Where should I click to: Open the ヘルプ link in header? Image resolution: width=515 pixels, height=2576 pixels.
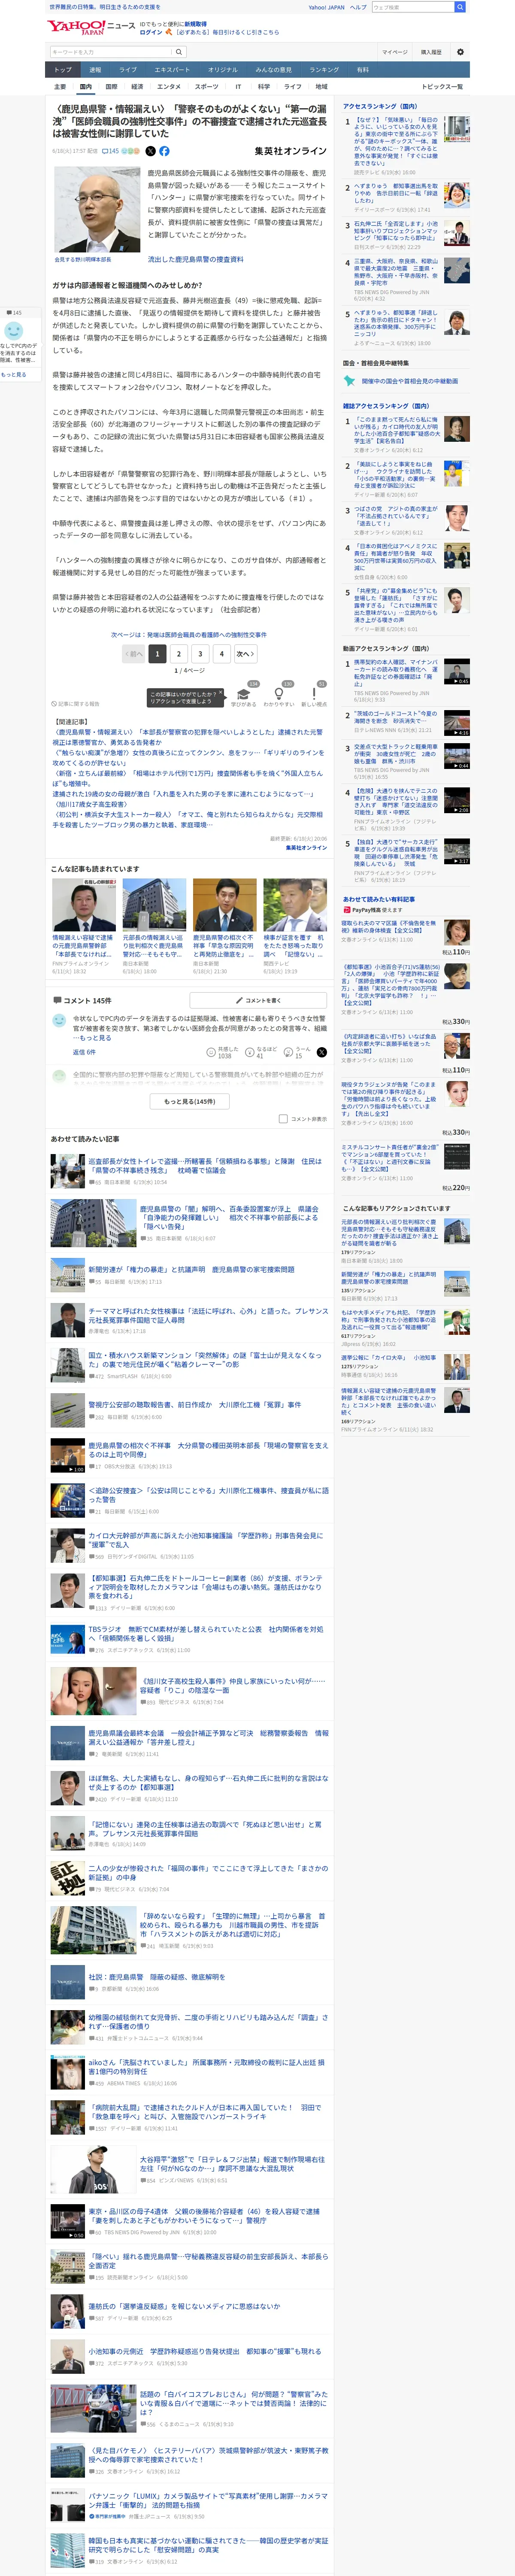357,7
